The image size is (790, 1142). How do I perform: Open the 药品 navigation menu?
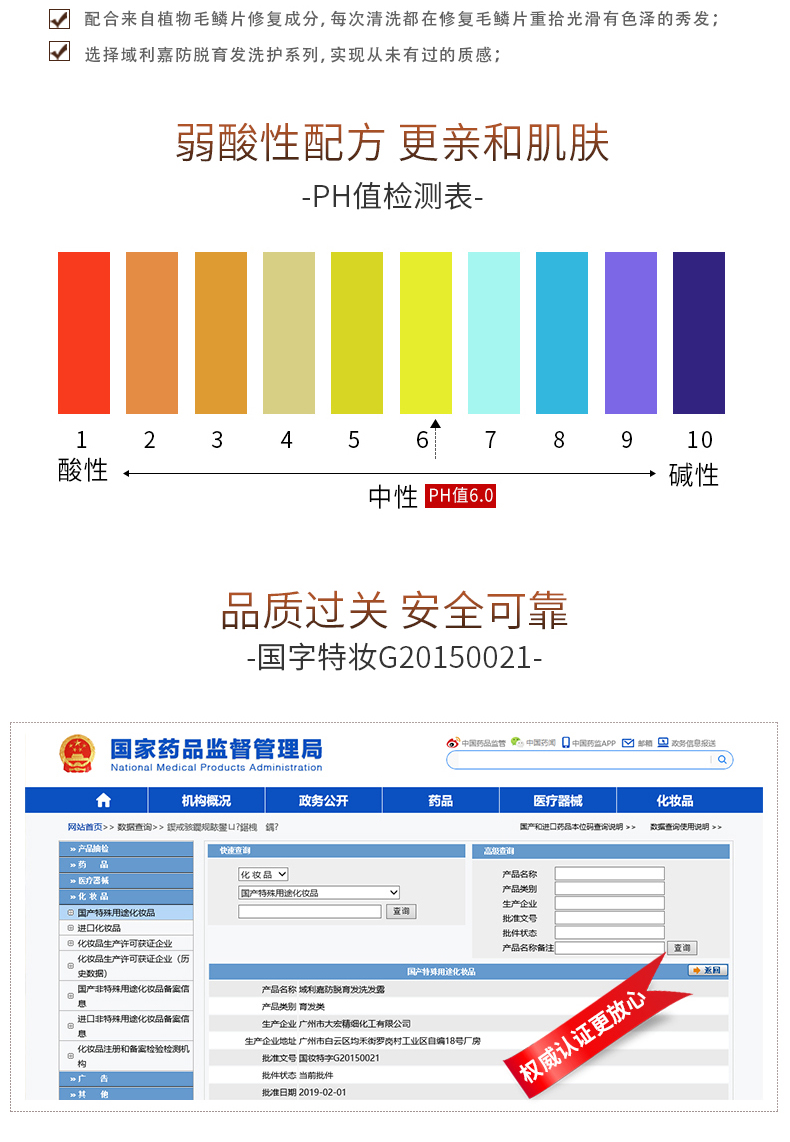[x=441, y=800]
